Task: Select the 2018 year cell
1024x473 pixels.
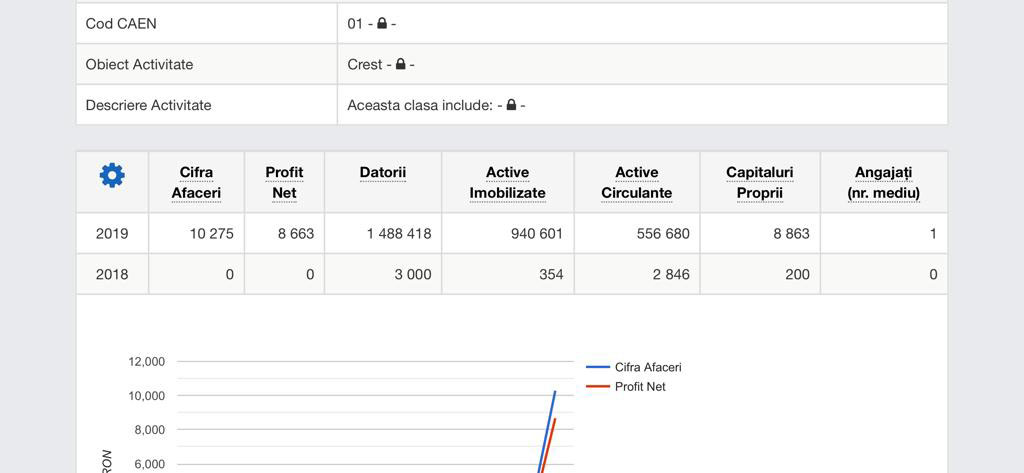Action: pyautogui.click(x=112, y=274)
